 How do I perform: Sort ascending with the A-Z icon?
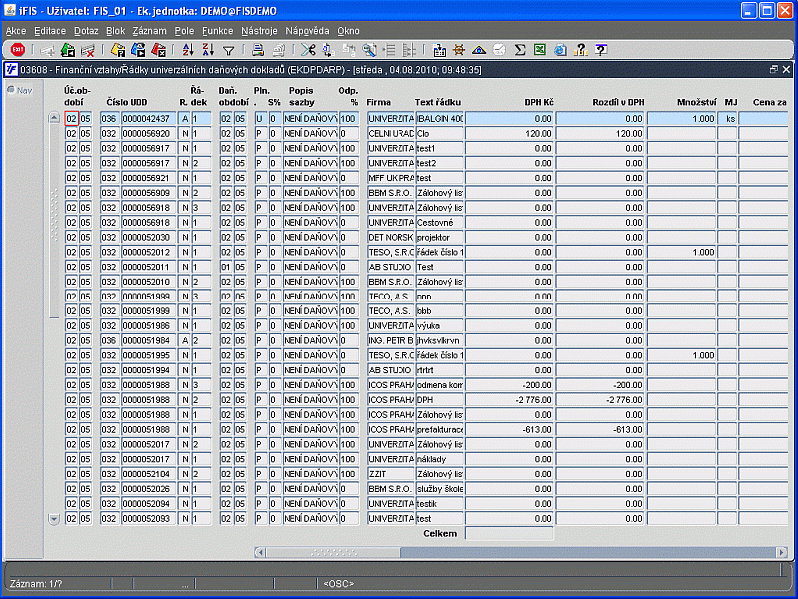(187, 49)
